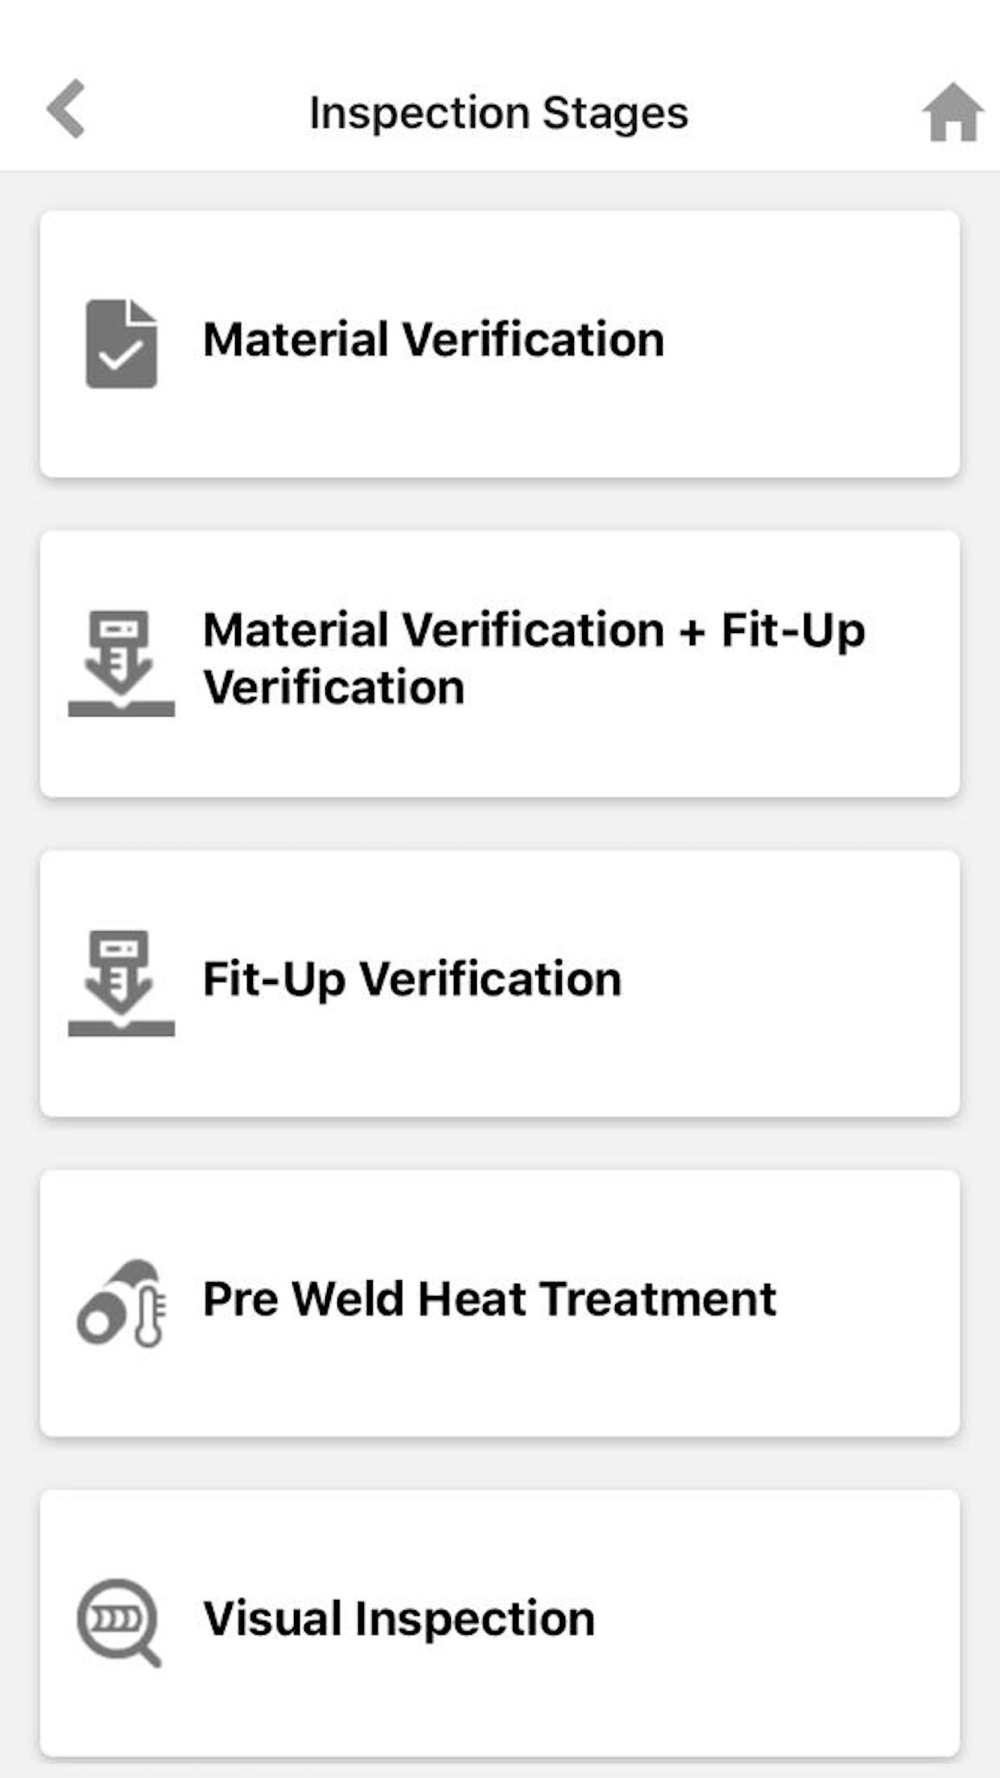Tap the home icon in the header
This screenshot has height=1778, width=1000.
(953, 112)
